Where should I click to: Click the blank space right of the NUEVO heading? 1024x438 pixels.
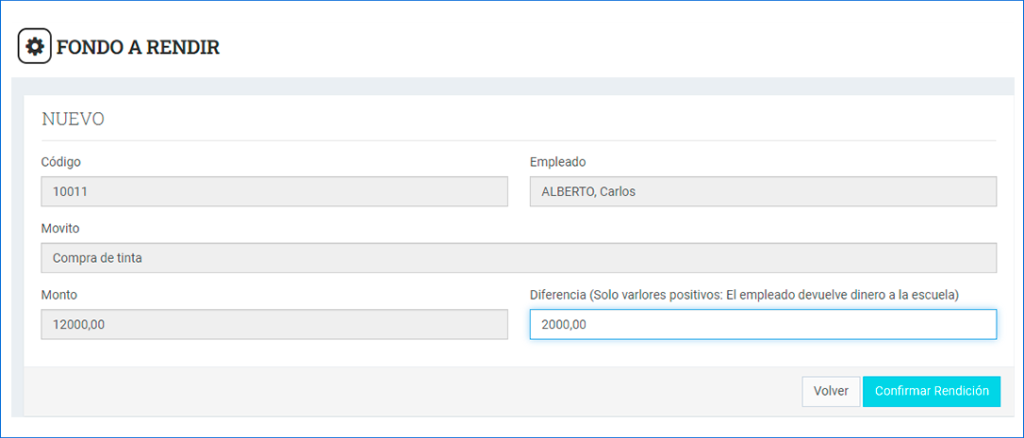pos(550,119)
